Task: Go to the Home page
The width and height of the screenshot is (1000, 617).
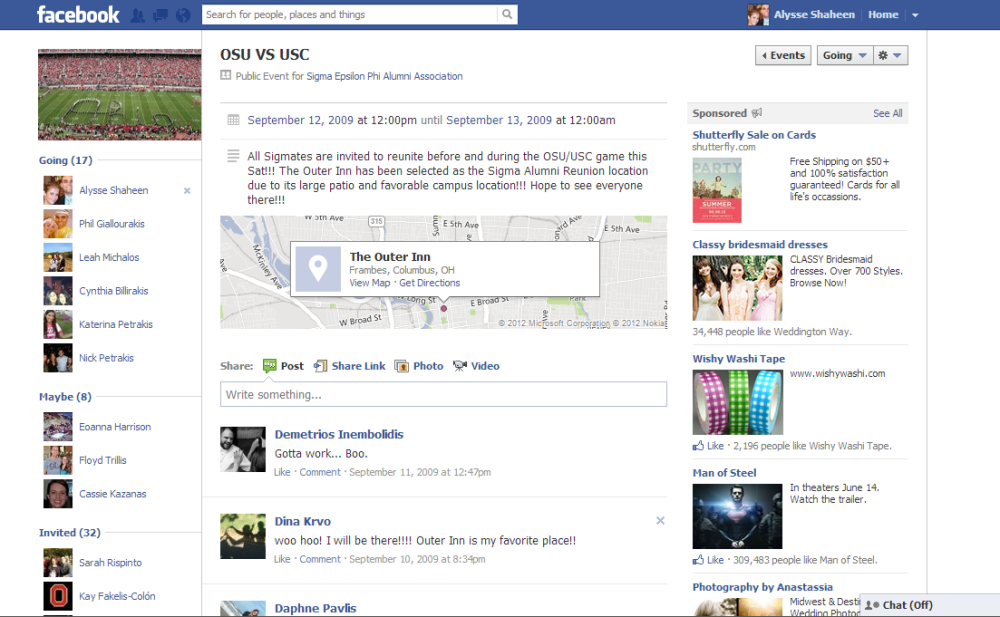Action: click(883, 15)
